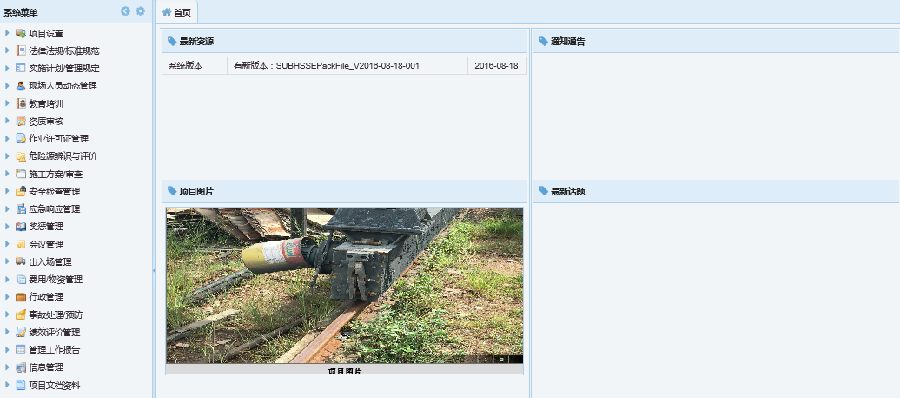This screenshot has width=900, height=398.
Task: Click the collapse arrow icon in 系统菜单 header
Action: (x=126, y=11)
